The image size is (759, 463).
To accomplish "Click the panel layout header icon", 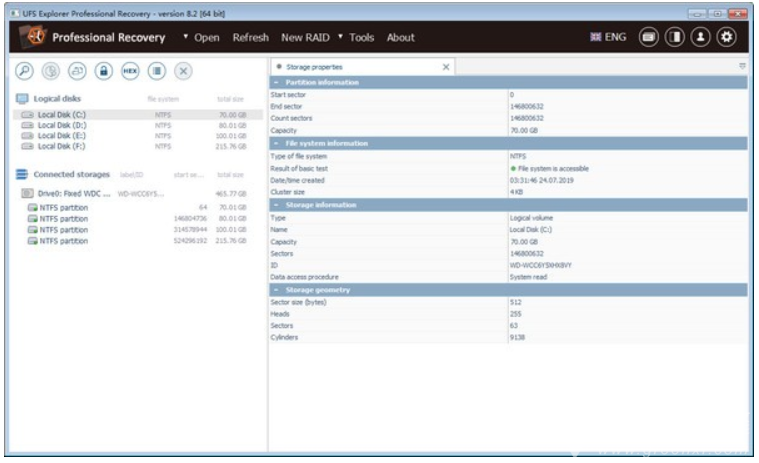I will pyautogui.click(x=675, y=37).
